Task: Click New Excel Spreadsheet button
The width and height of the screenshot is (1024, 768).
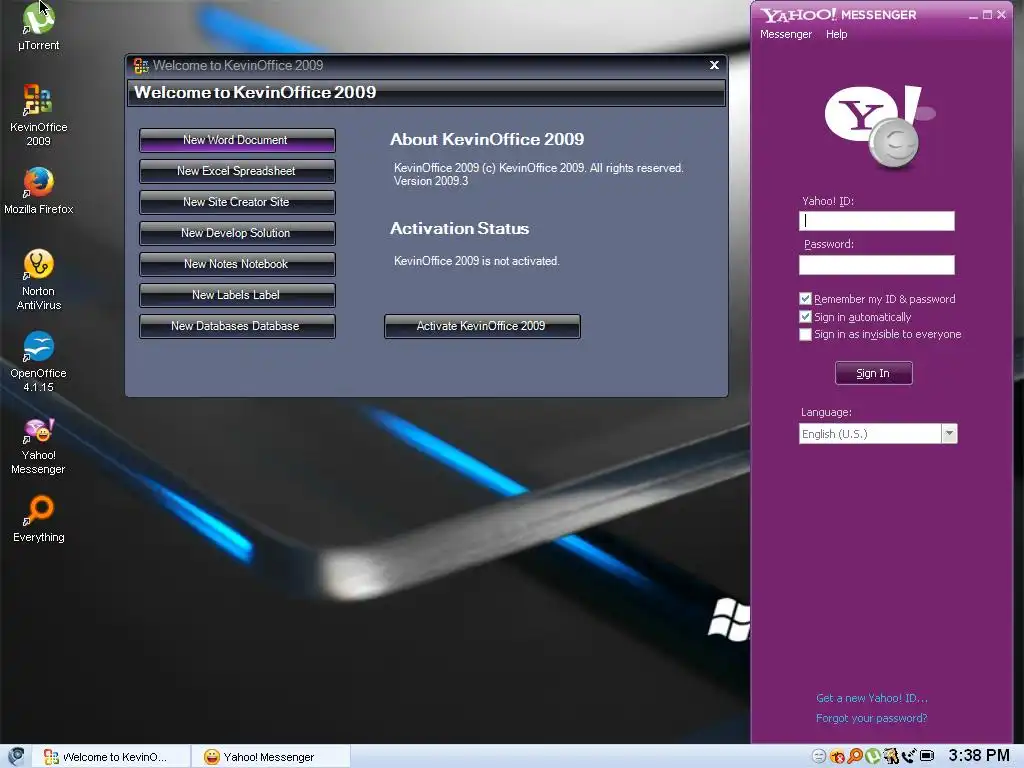Action: click(x=237, y=171)
